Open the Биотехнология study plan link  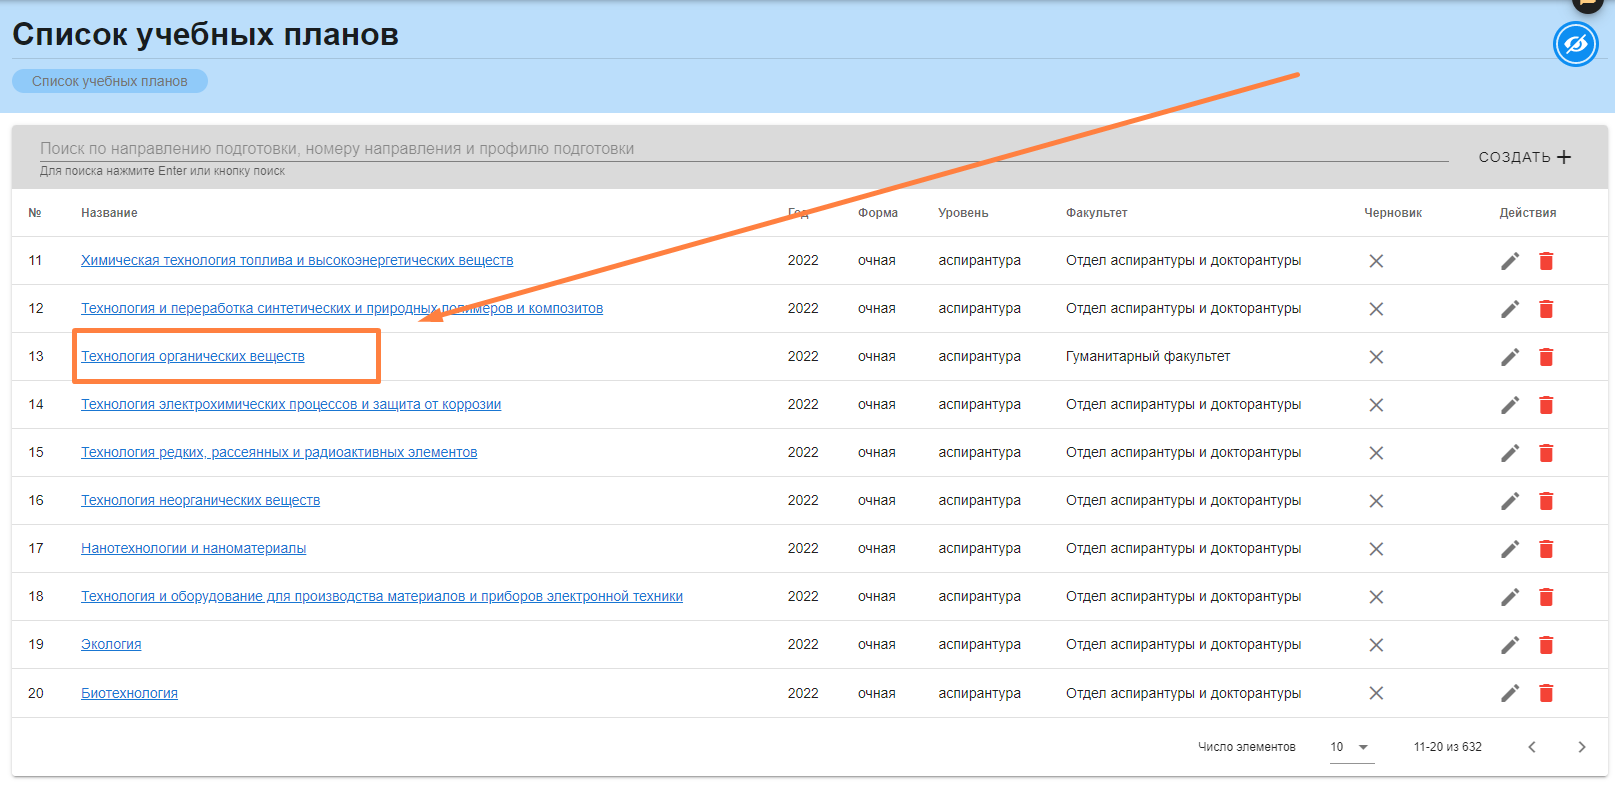[129, 693]
